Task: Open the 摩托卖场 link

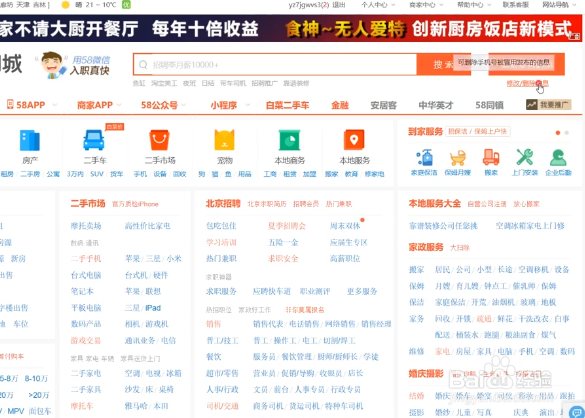Action: (86, 226)
